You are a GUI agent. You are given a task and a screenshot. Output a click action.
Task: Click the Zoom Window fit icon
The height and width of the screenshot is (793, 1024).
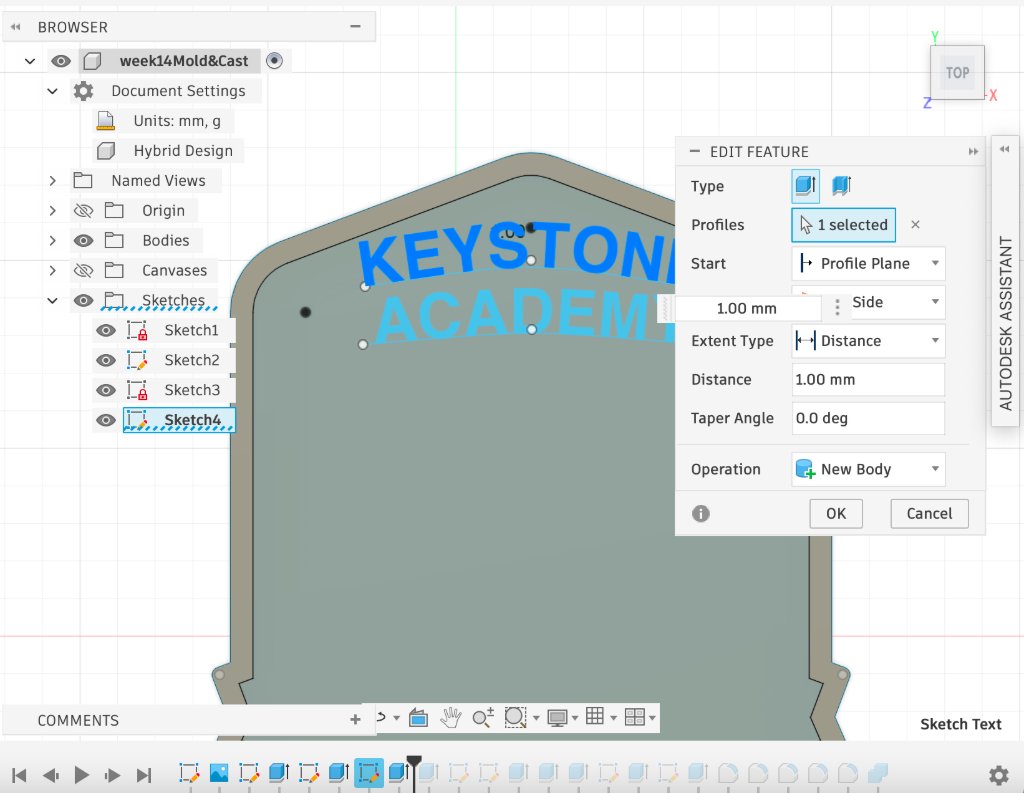click(x=515, y=718)
